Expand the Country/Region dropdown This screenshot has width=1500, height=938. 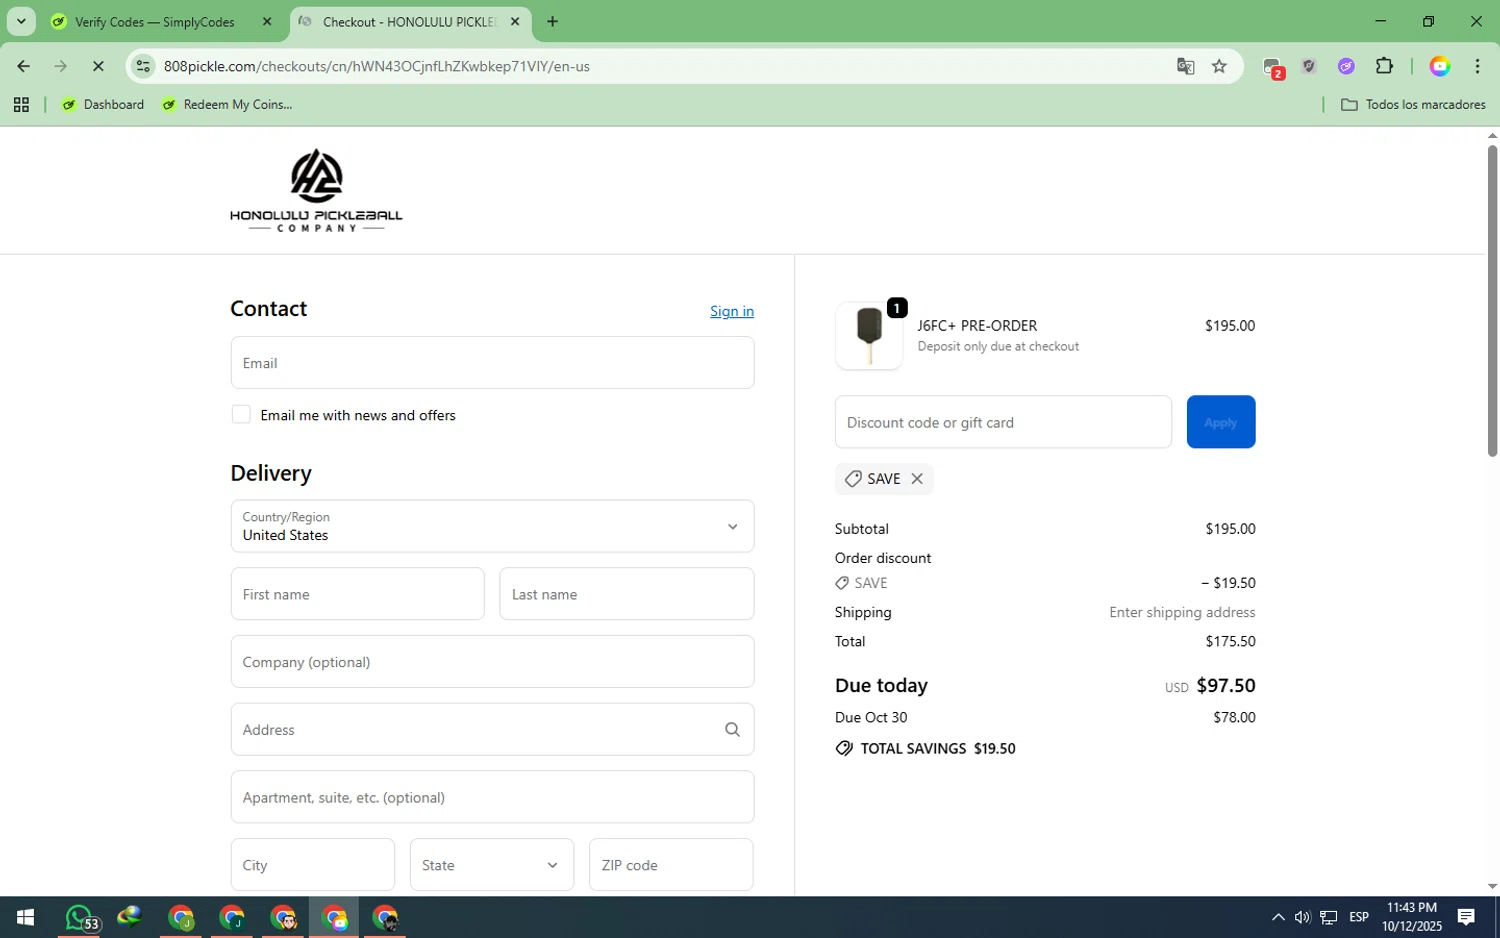[492, 526]
